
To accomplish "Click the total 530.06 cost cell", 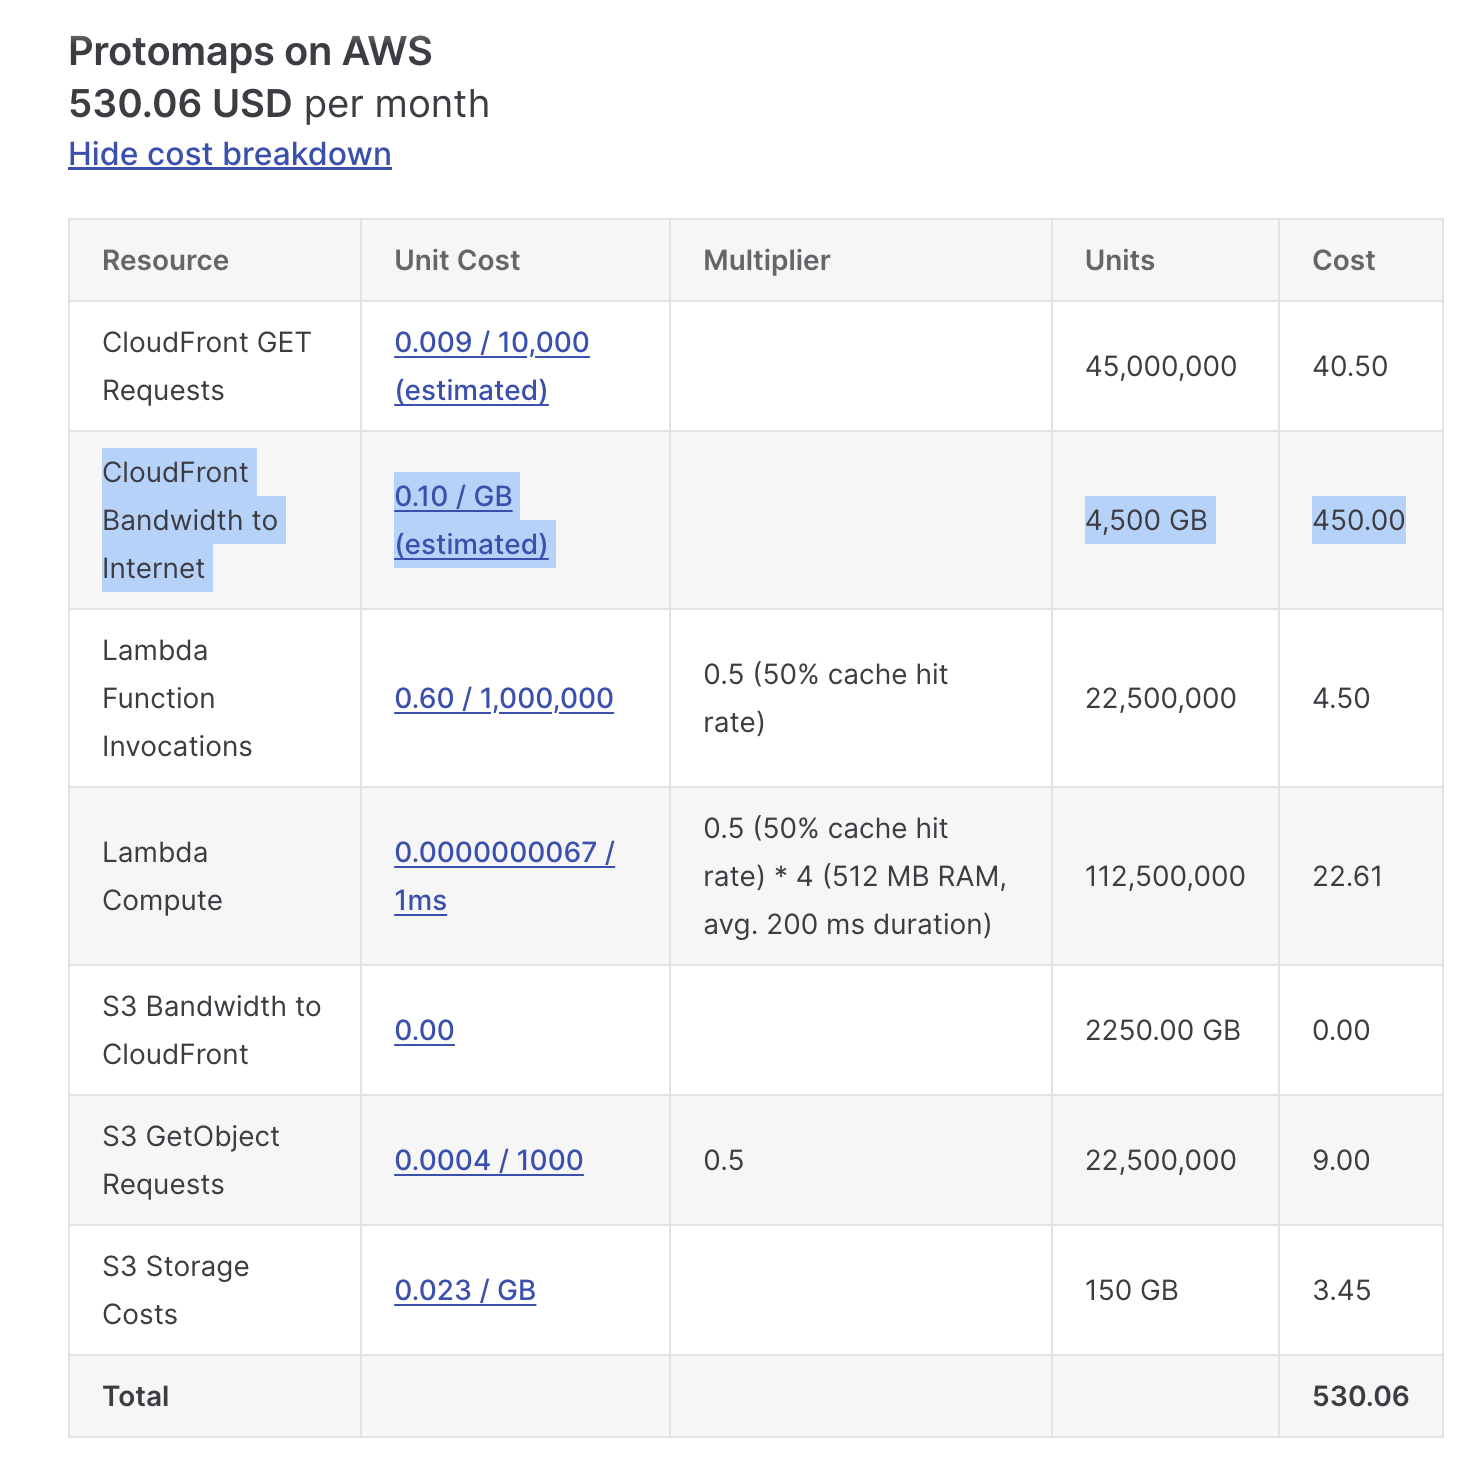I will point(1360,1396).
